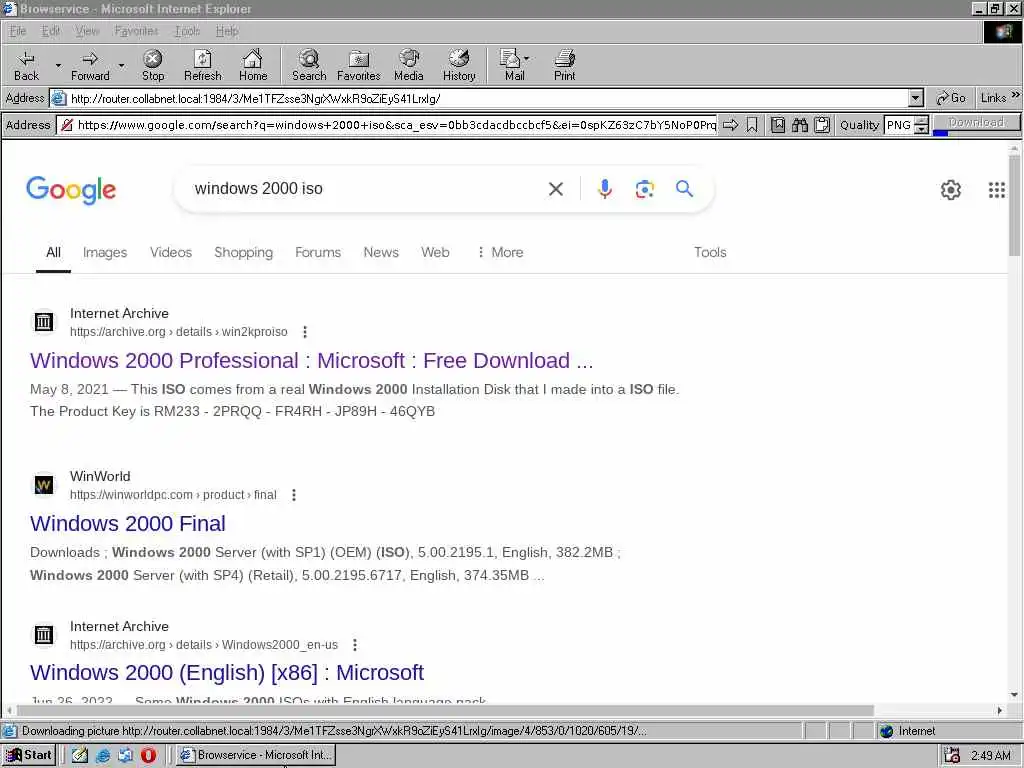
Task: Refresh the current page
Action: [202, 65]
